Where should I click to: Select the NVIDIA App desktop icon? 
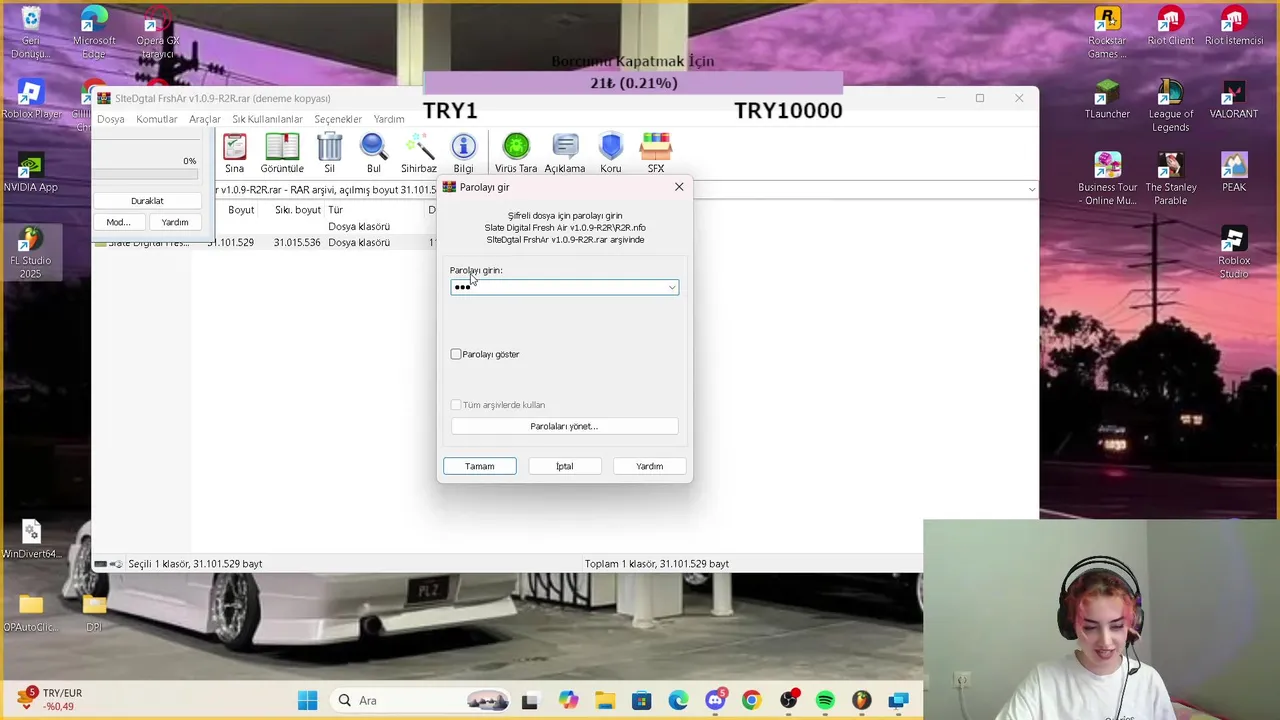pyautogui.click(x=31, y=172)
